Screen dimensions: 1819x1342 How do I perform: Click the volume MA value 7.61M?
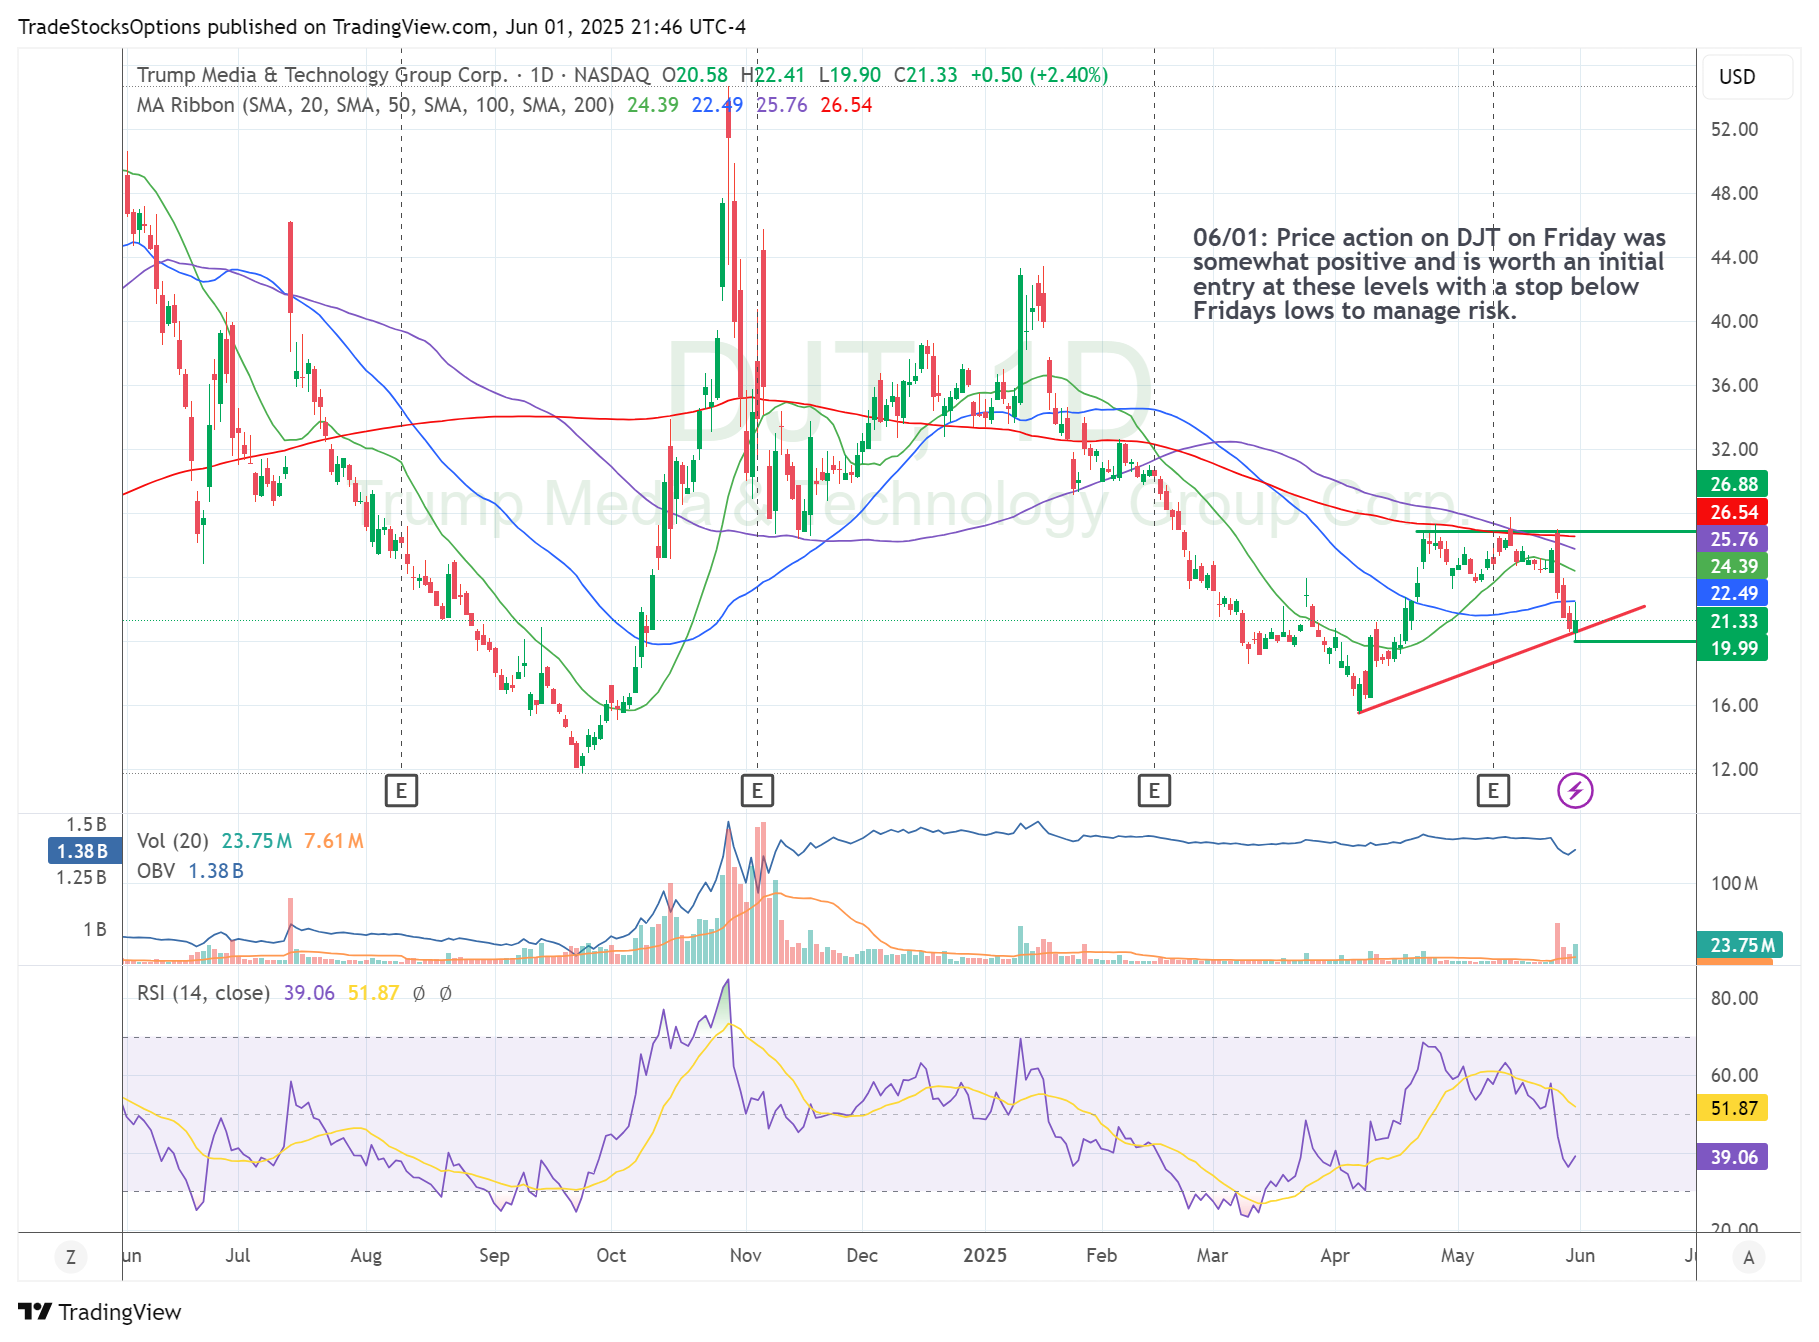tap(334, 841)
